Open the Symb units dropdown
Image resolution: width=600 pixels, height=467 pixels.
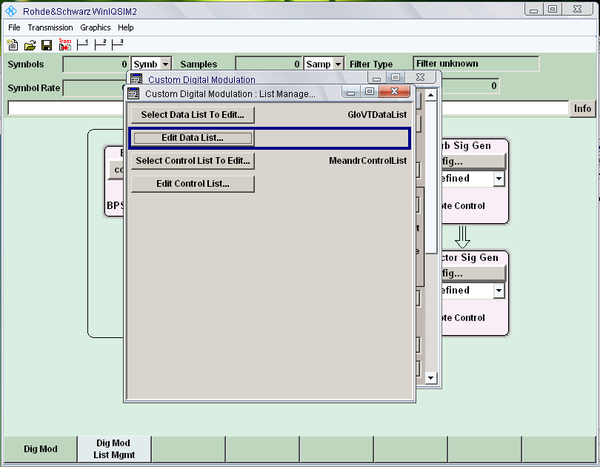pyautogui.click(x=165, y=64)
